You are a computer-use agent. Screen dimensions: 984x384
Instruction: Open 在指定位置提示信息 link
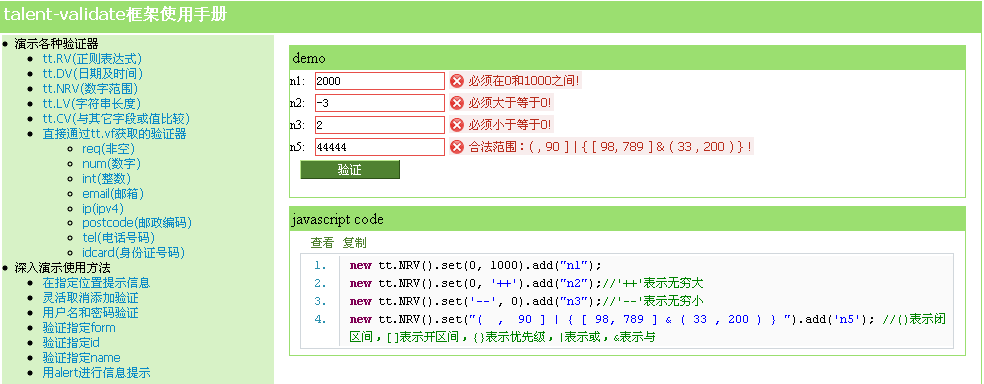(x=97, y=283)
